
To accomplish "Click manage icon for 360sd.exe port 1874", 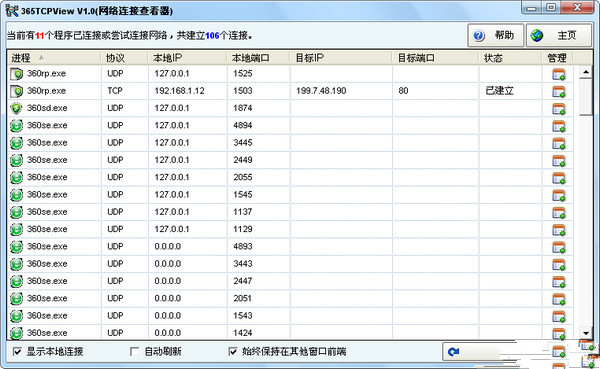I will click(x=559, y=109).
